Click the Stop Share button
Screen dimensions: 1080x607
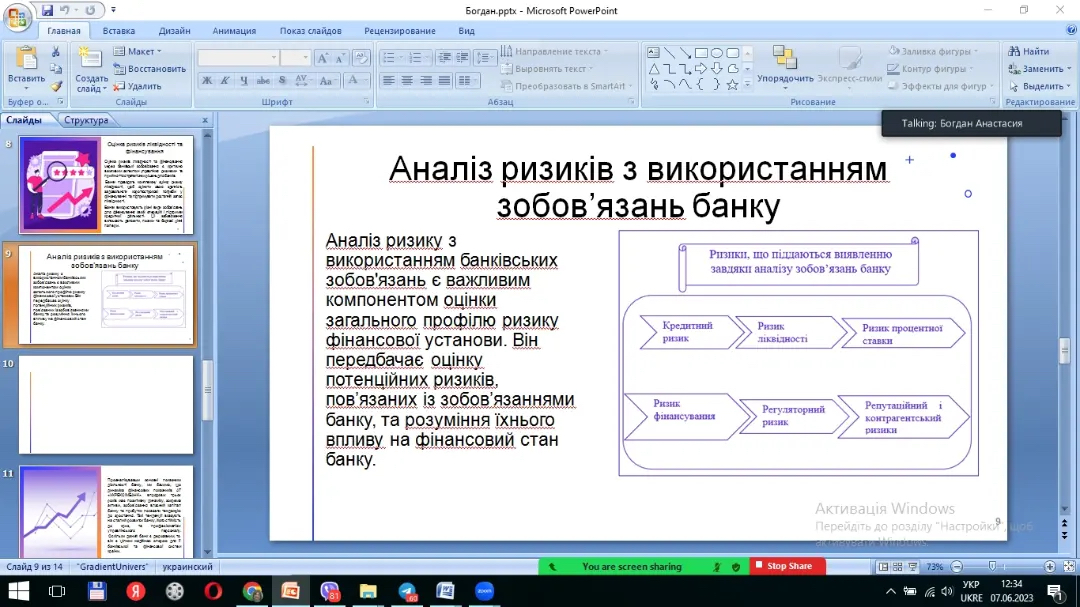(787, 566)
